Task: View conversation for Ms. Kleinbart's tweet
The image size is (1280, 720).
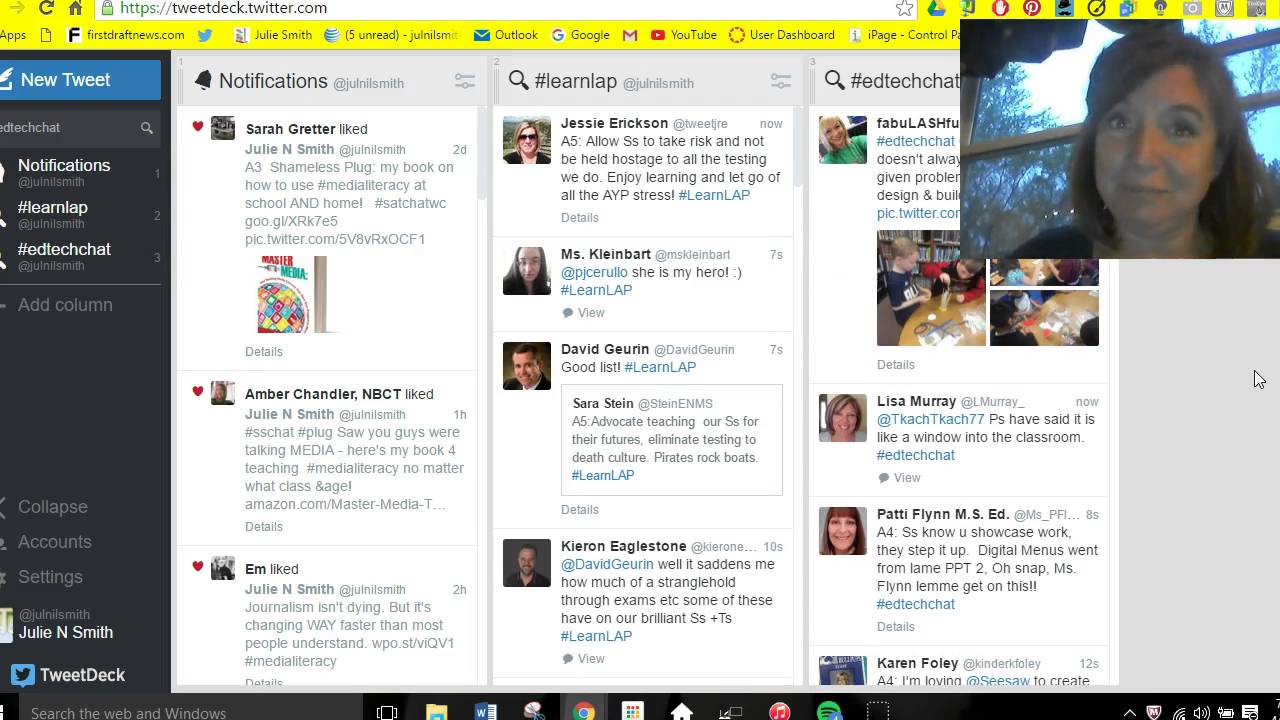Action: pyautogui.click(x=584, y=313)
